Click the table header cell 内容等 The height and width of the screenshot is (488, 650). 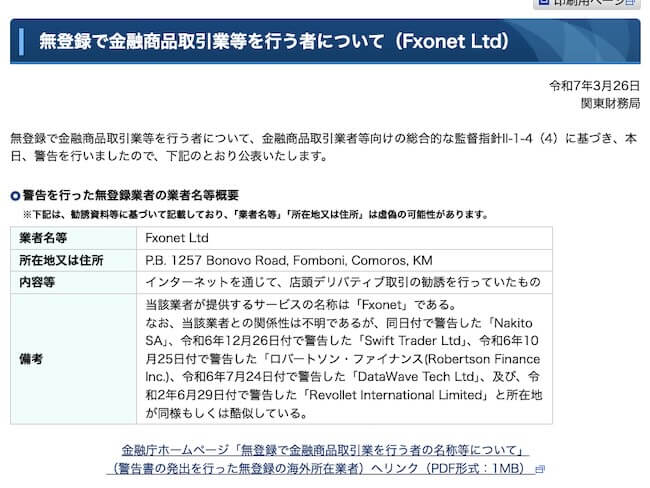(x=73, y=282)
